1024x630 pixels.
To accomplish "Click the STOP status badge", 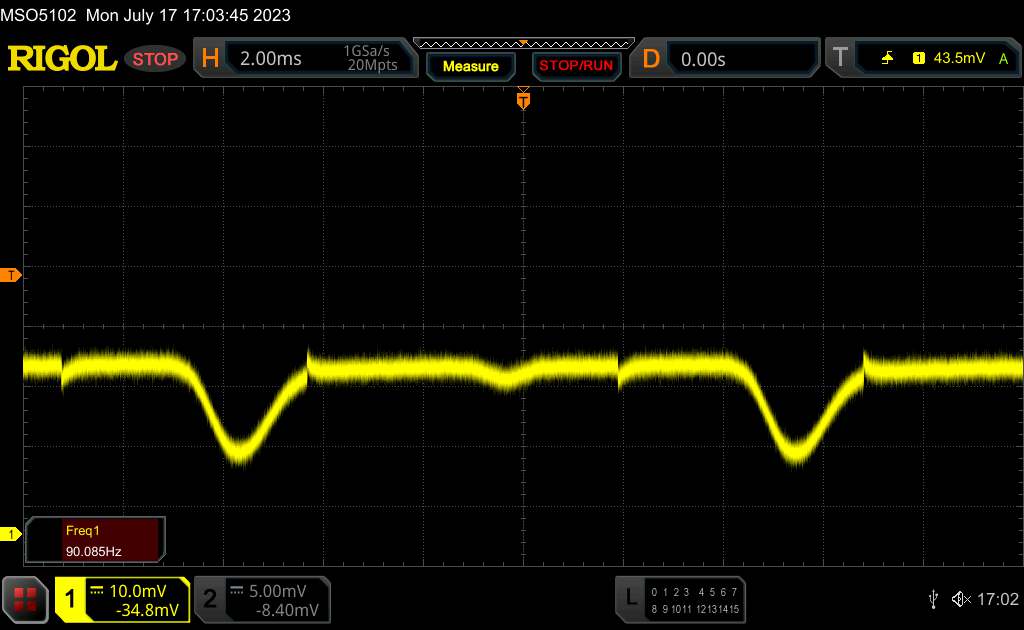I will tap(155, 59).
